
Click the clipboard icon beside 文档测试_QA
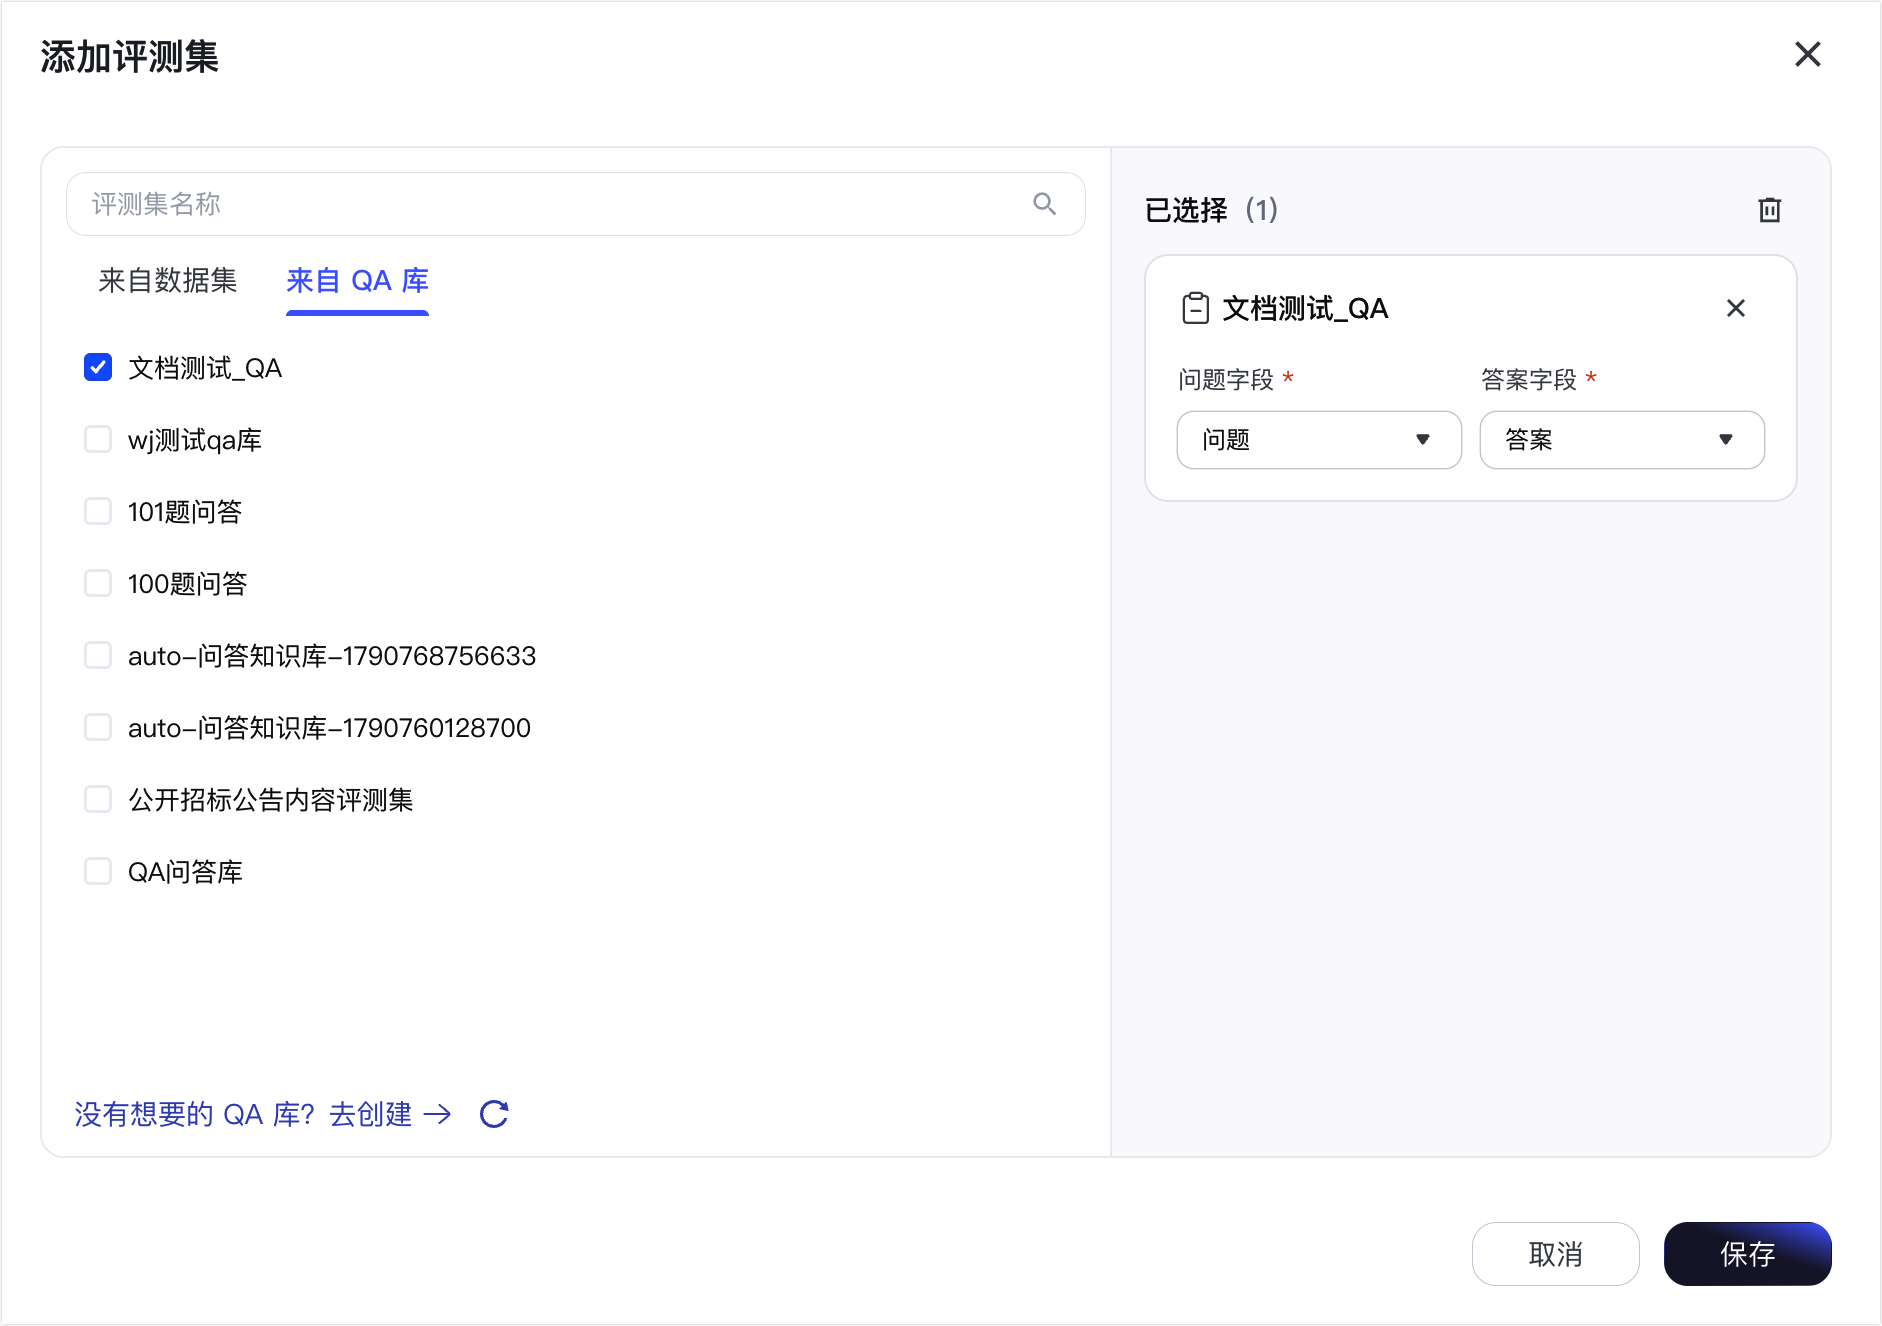tap(1195, 308)
